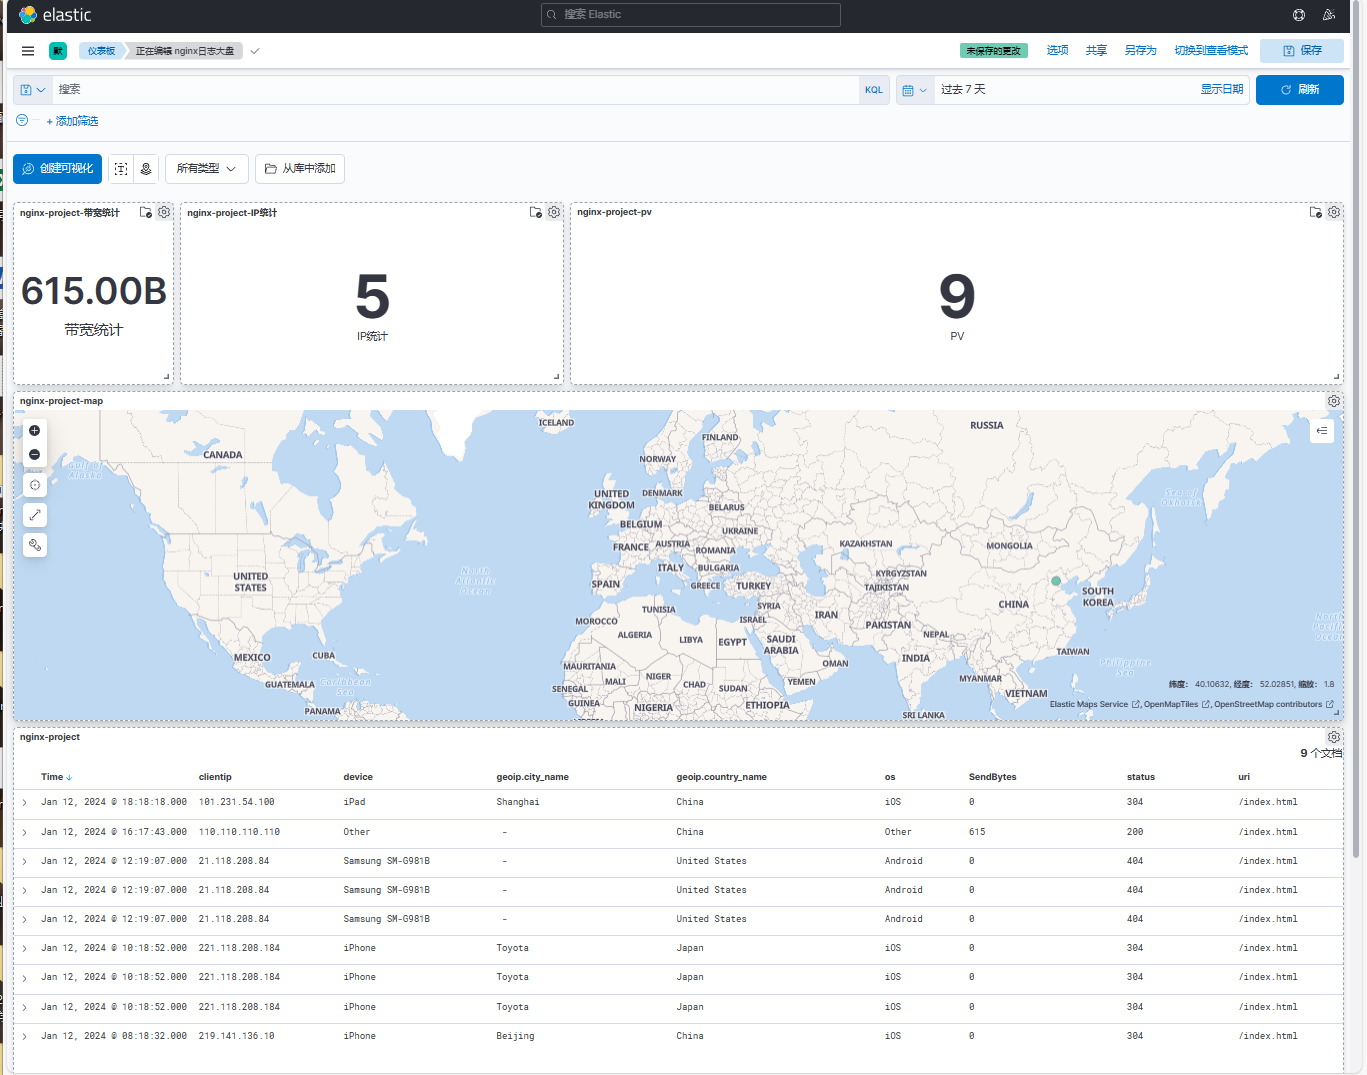Open the Elastic help icon
This screenshot has height=1075, width=1367.
pyautogui.click(x=1299, y=15)
